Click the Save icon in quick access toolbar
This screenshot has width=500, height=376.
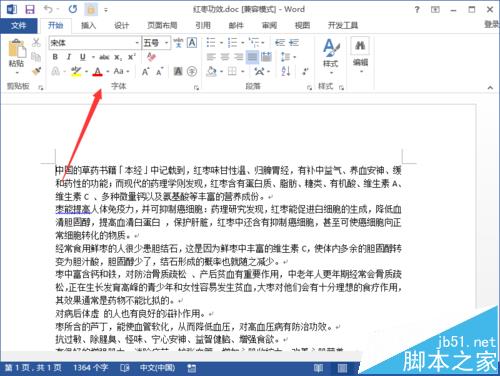(x=30, y=9)
